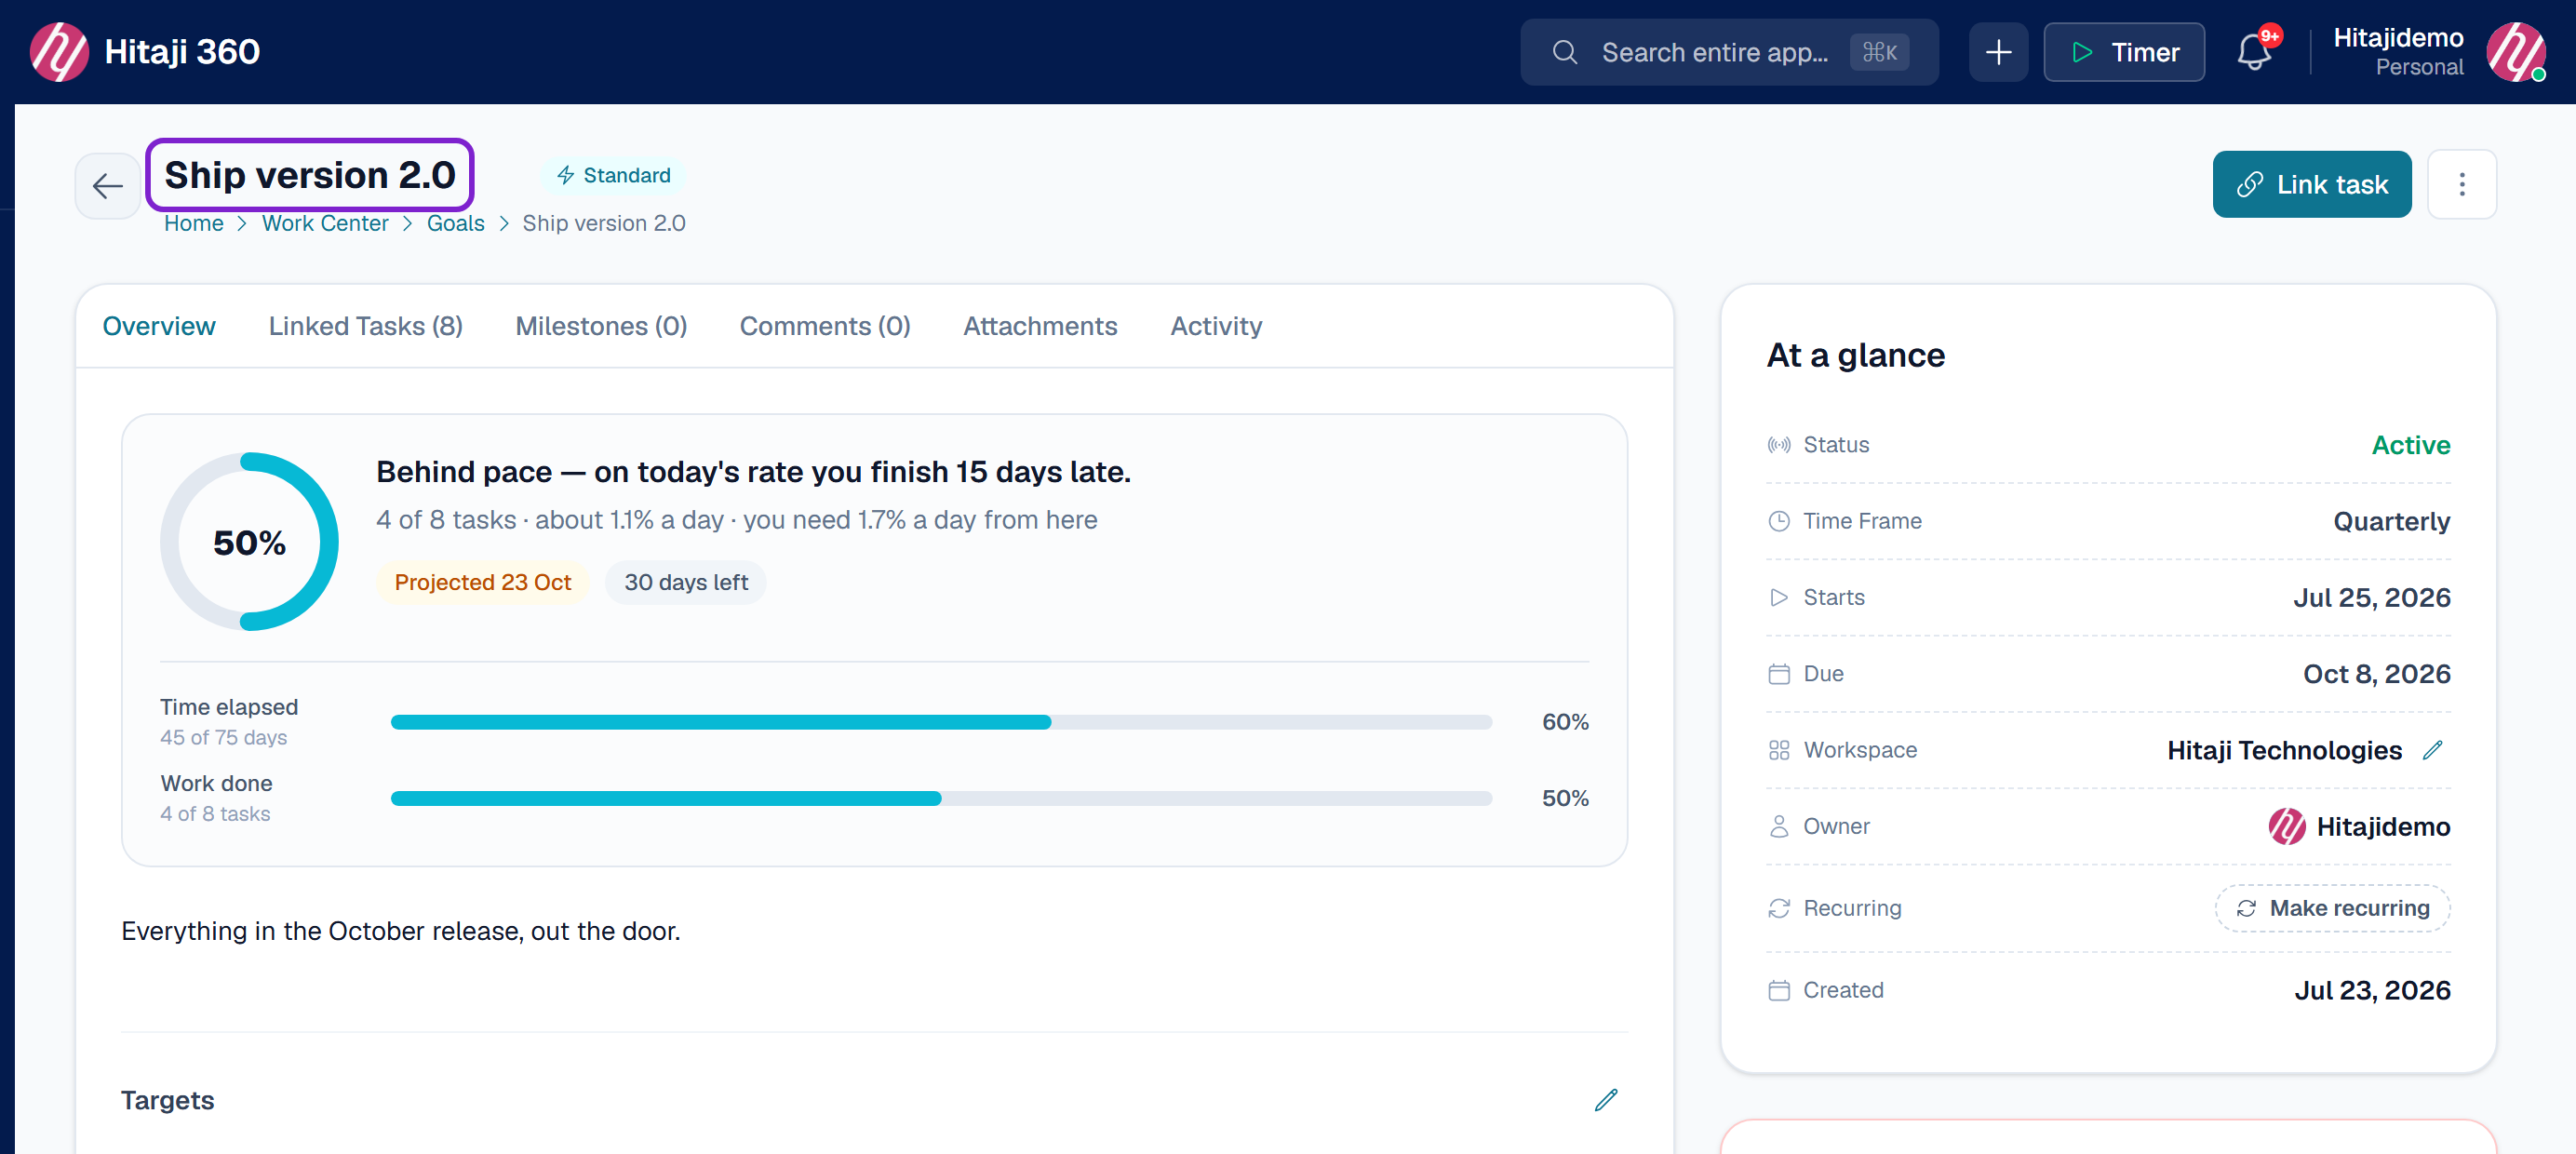Click the Status broadcast icon
Image resolution: width=2576 pixels, height=1154 pixels.
click(x=1779, y=445)
